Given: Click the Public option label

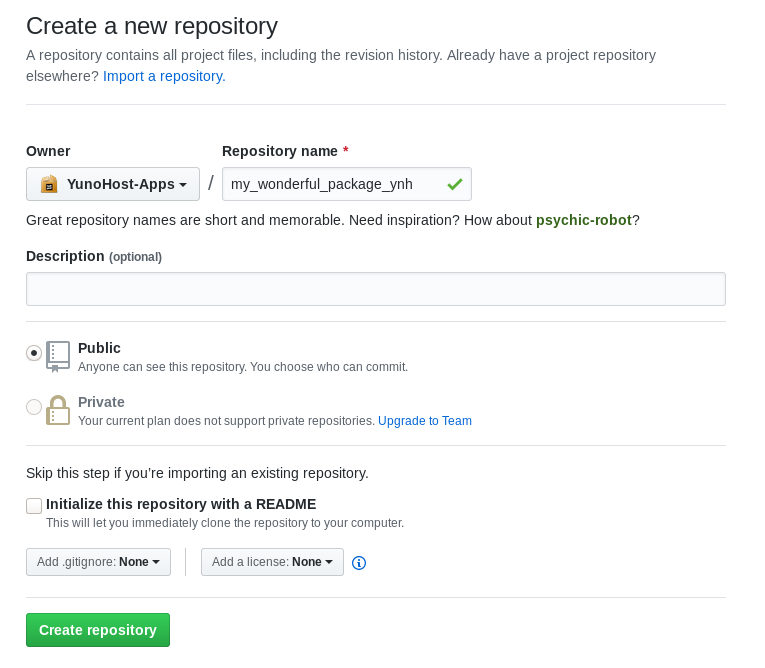Looking at the screenshot, I should (99, 348).
